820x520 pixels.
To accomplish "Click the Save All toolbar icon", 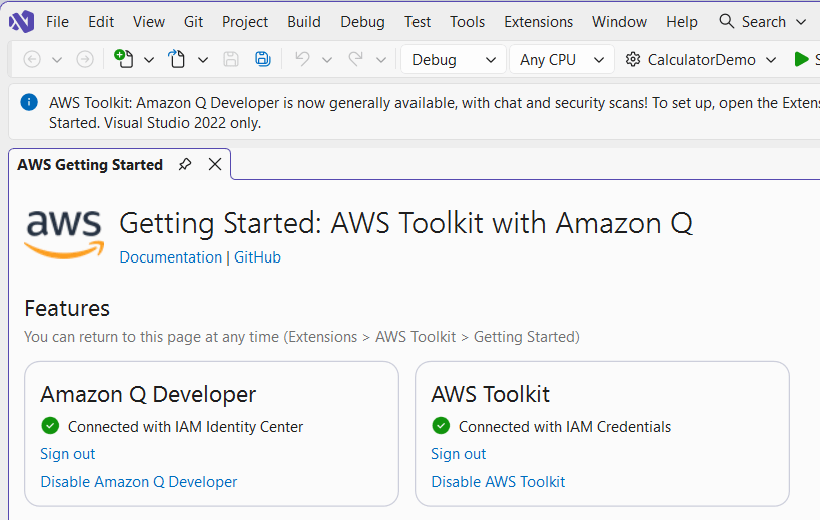I will point(262,59).
